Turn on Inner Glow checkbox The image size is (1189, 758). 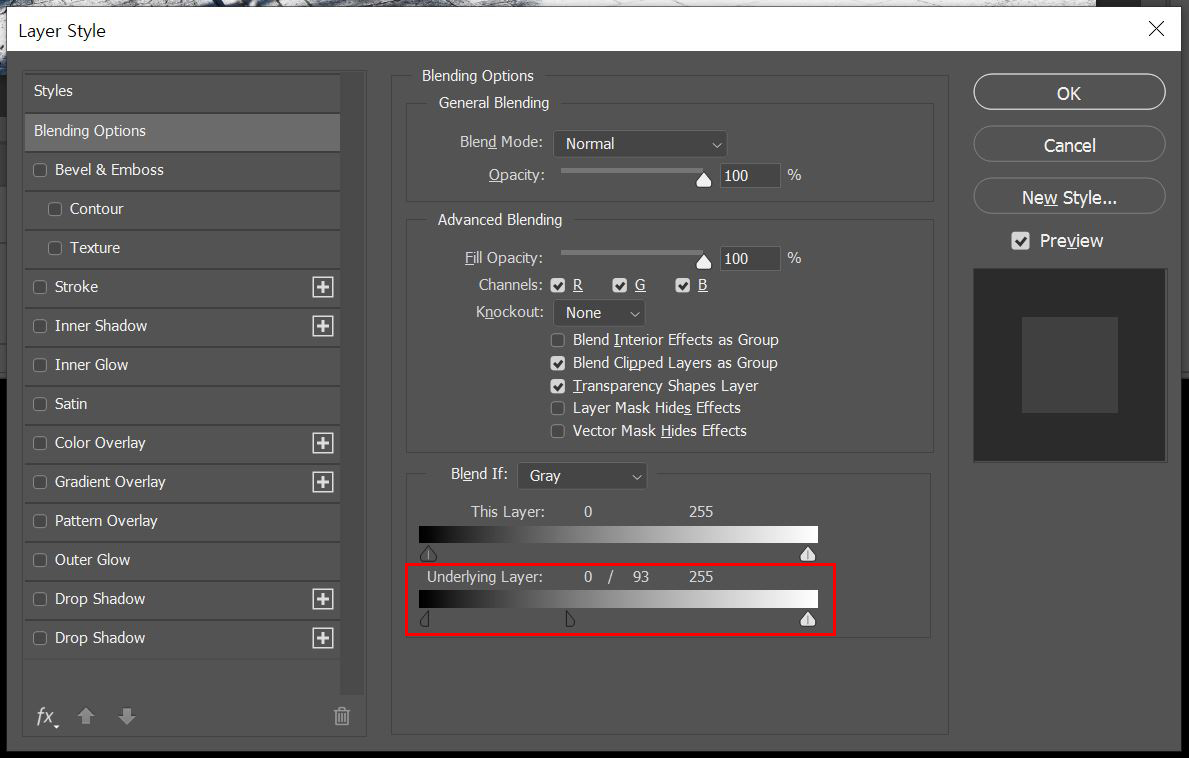coord(40,365)
